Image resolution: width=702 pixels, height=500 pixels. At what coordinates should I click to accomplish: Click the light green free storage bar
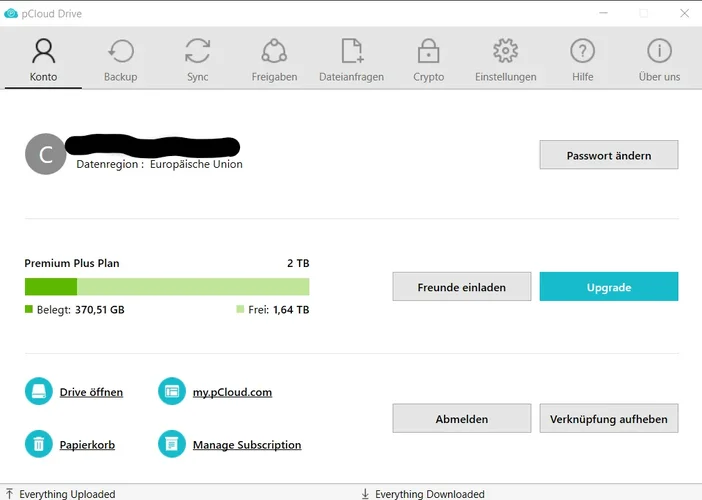tap(193, 286)
